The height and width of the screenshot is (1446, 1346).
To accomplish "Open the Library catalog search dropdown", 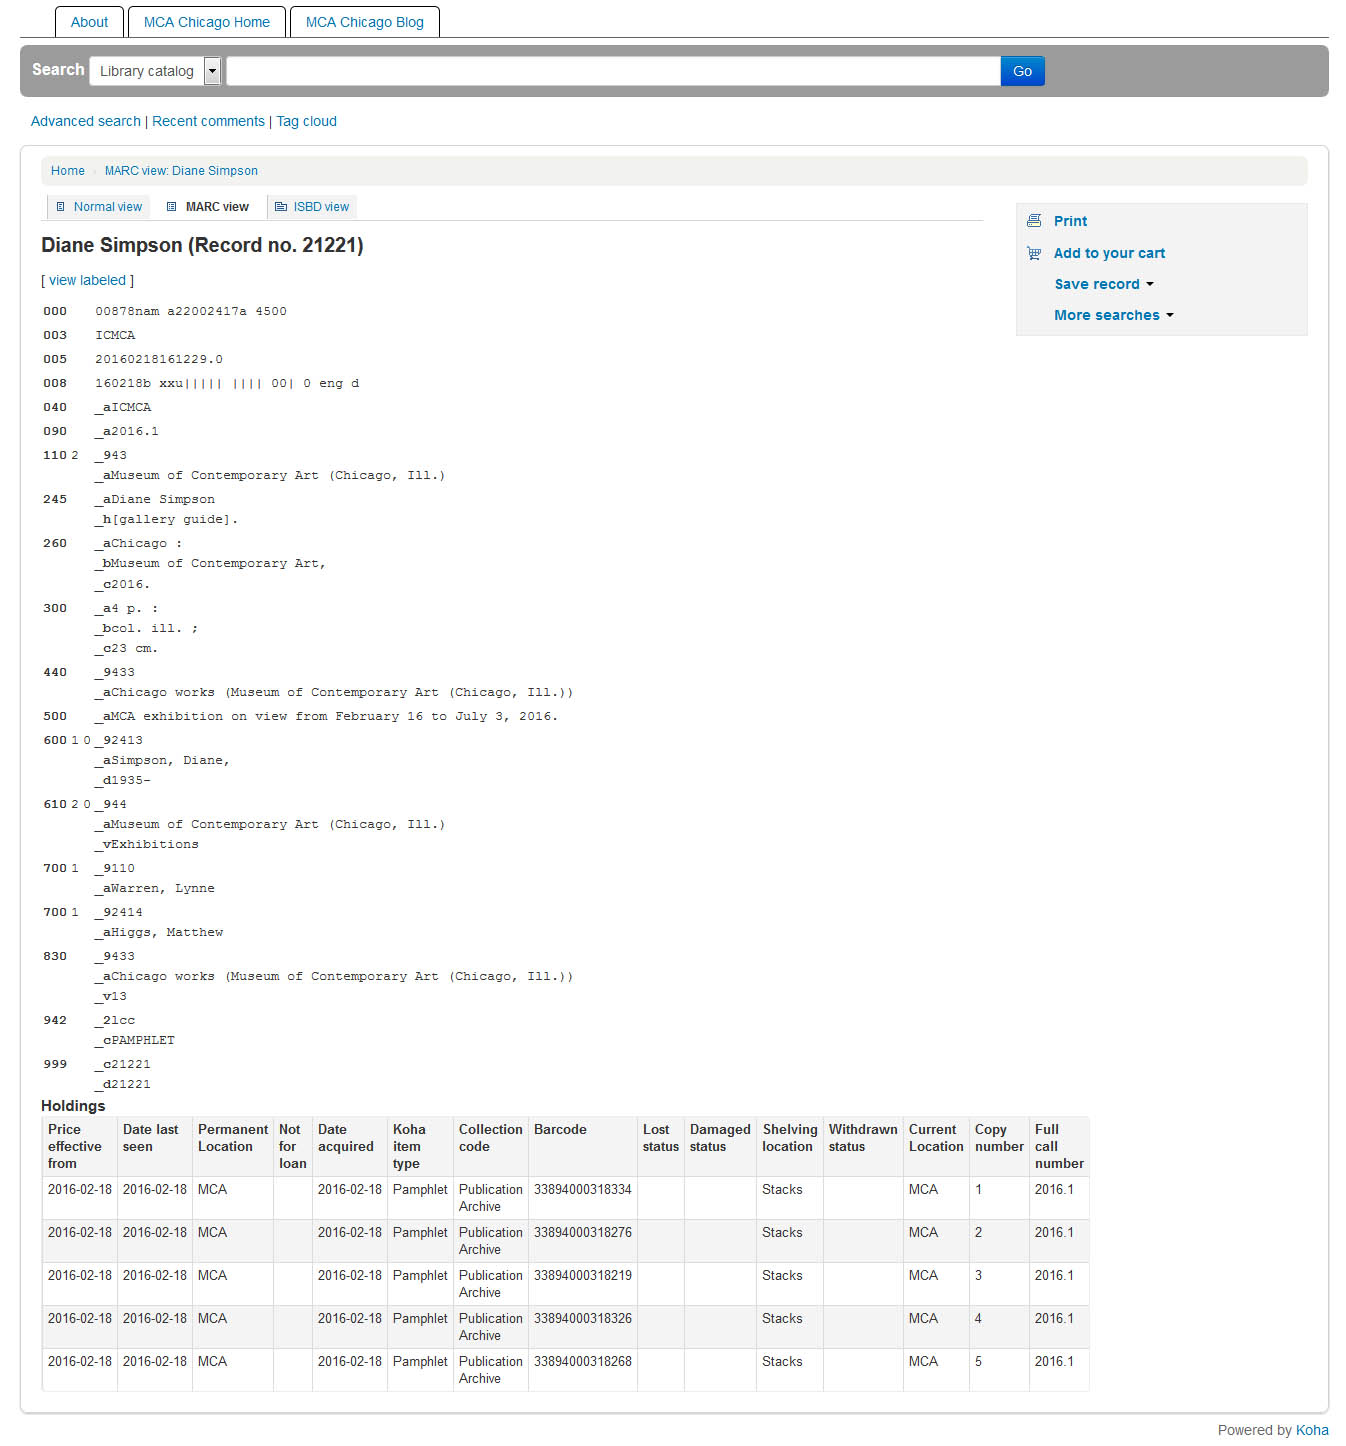I will (x=155, y=71).
